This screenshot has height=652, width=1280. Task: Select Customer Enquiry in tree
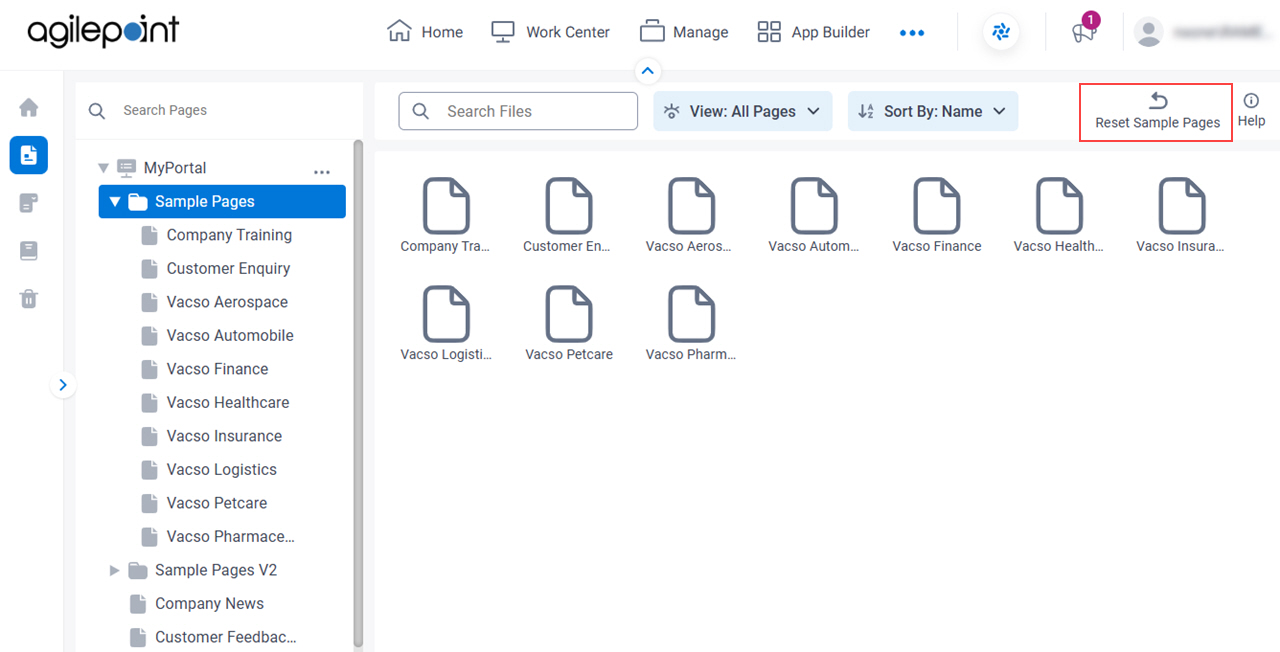228,268
